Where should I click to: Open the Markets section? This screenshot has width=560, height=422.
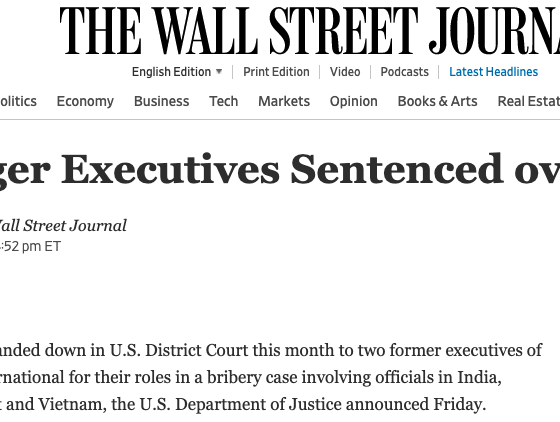(284, 101)
